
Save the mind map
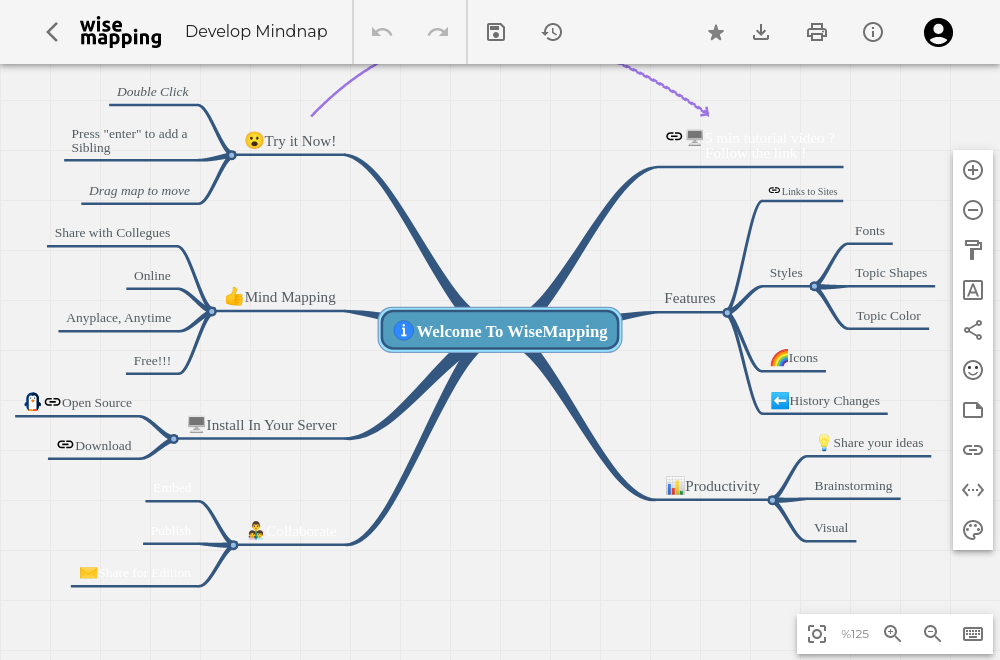(x=496, y=32)
